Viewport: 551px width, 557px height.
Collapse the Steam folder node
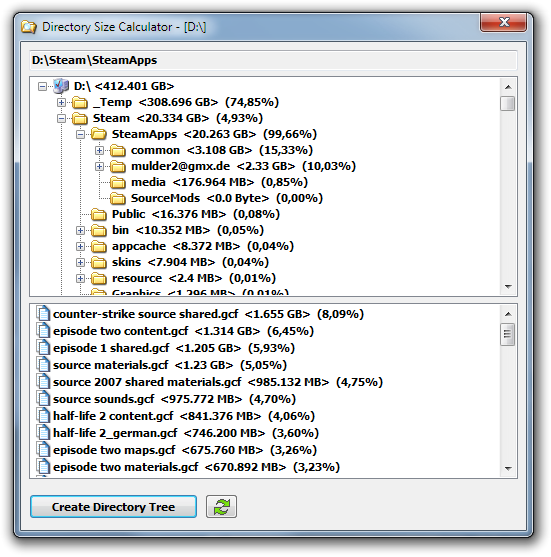[x=61, y=118]
